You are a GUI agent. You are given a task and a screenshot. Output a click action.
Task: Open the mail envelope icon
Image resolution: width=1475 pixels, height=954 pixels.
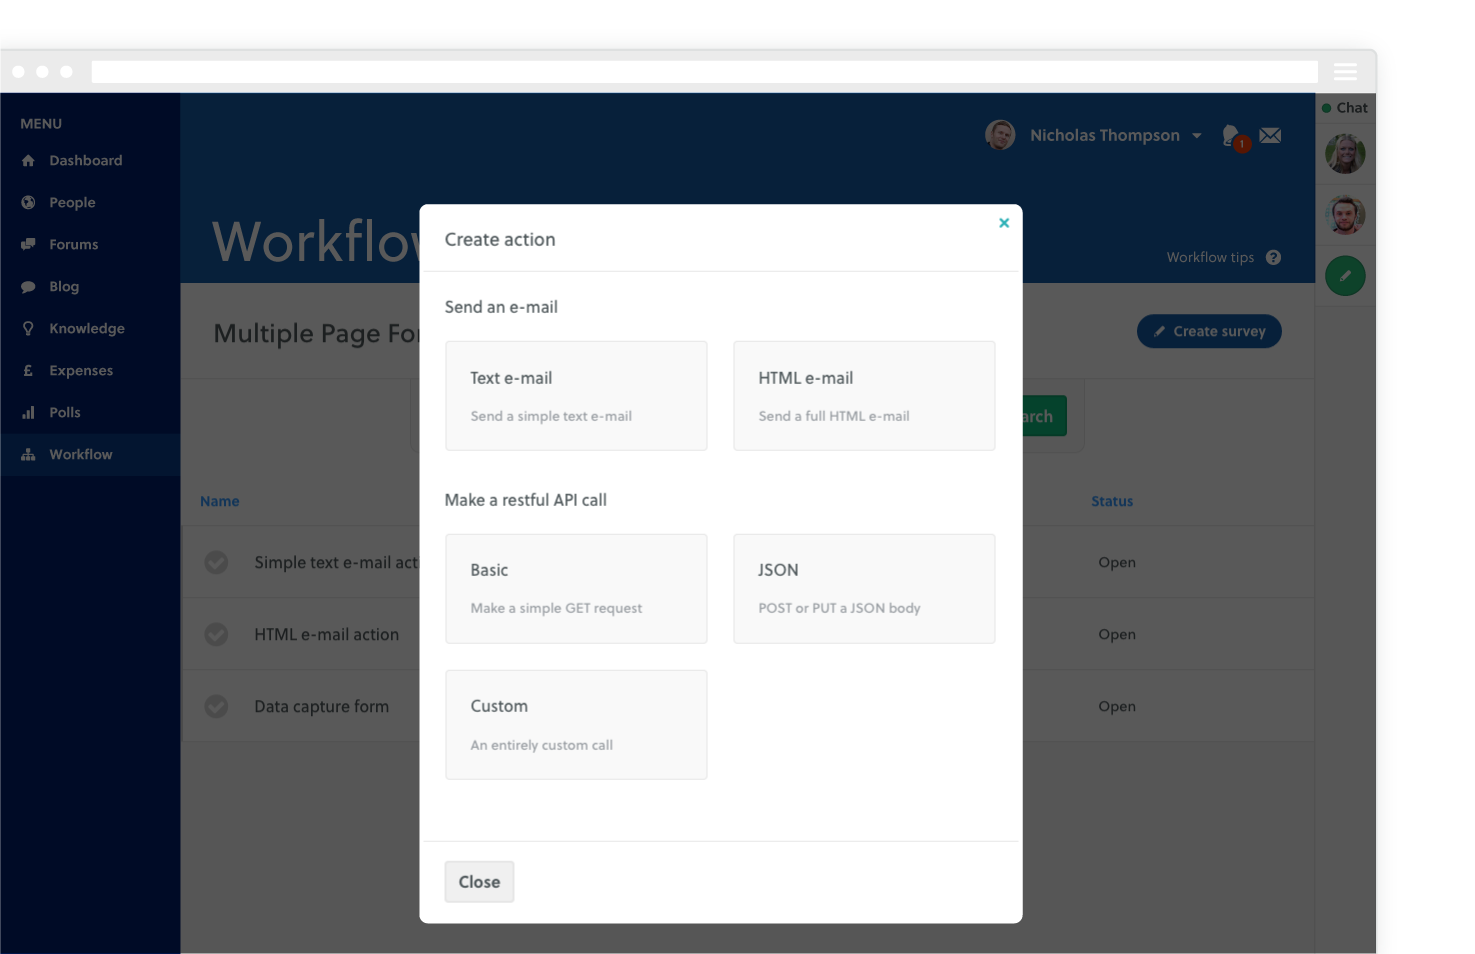[x=1270, y=135]
